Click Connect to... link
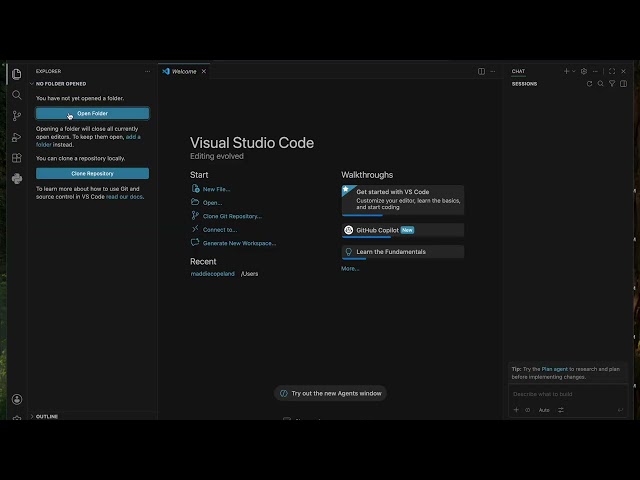The width and height of the screenshot is (640, 480). point(220,229)
